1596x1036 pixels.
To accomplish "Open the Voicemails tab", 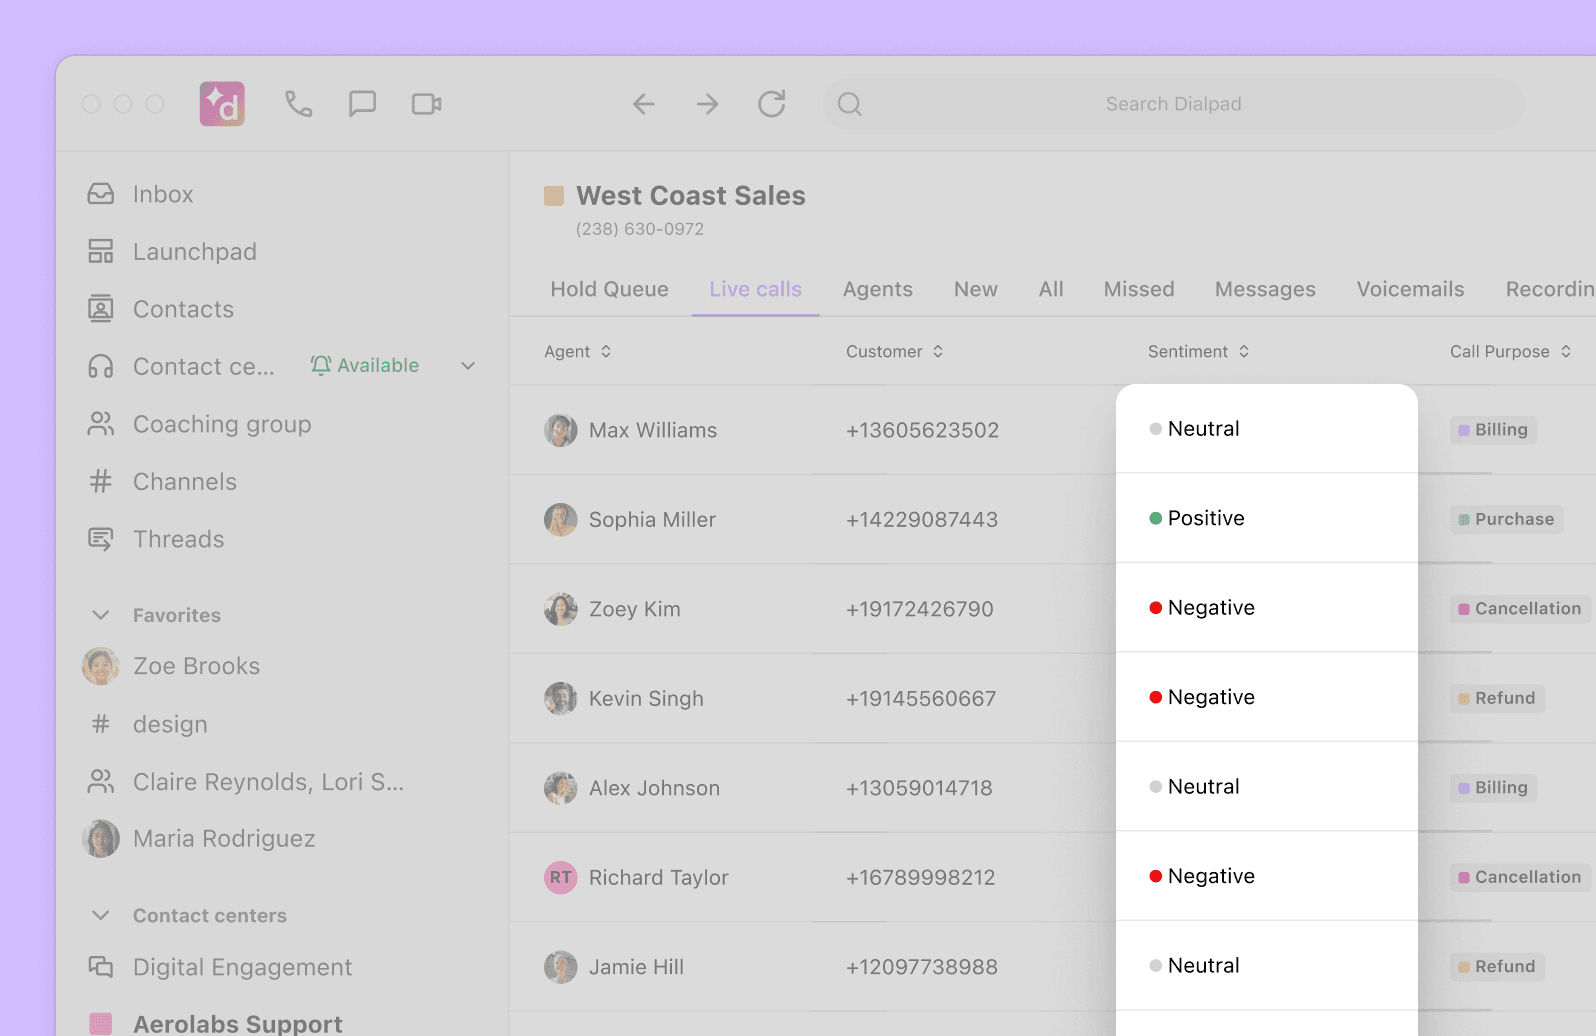I will click(x=1410, y=290).
